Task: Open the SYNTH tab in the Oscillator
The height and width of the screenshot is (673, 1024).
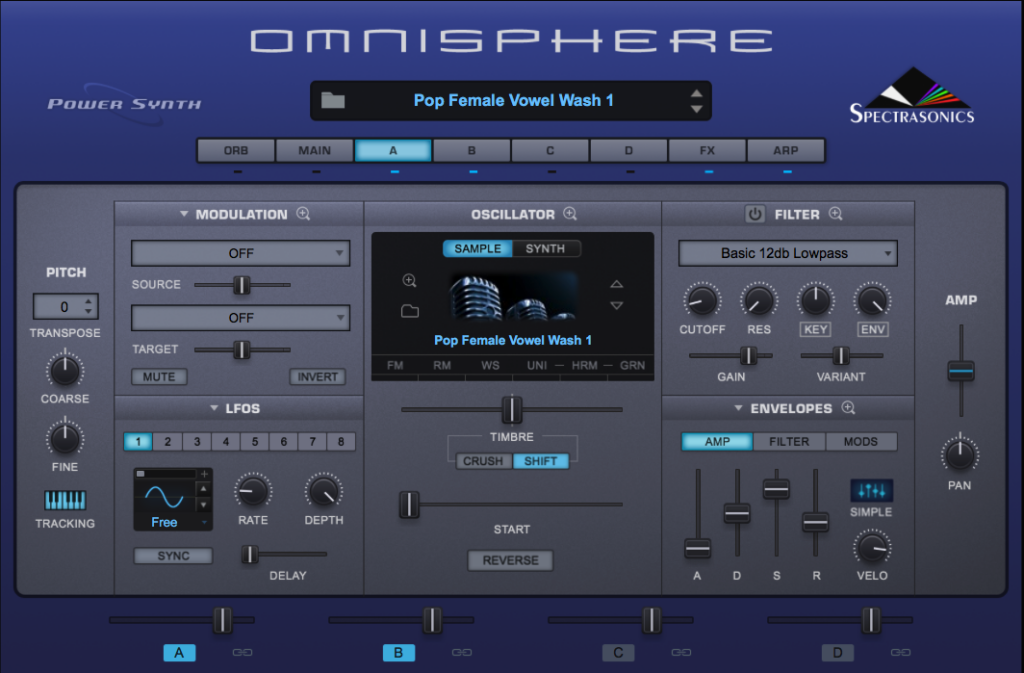Action: click(546, 248)
